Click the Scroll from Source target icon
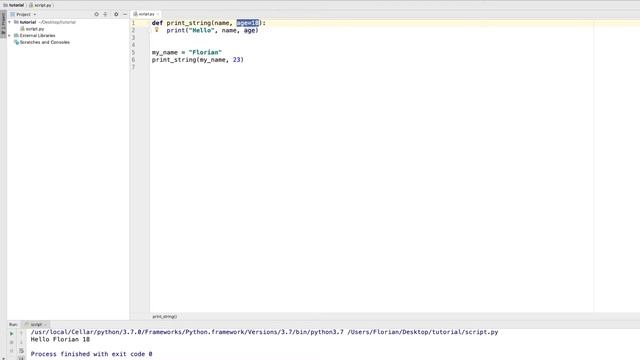This screenshot has width=640, height=360. click(x=97, y=14)
